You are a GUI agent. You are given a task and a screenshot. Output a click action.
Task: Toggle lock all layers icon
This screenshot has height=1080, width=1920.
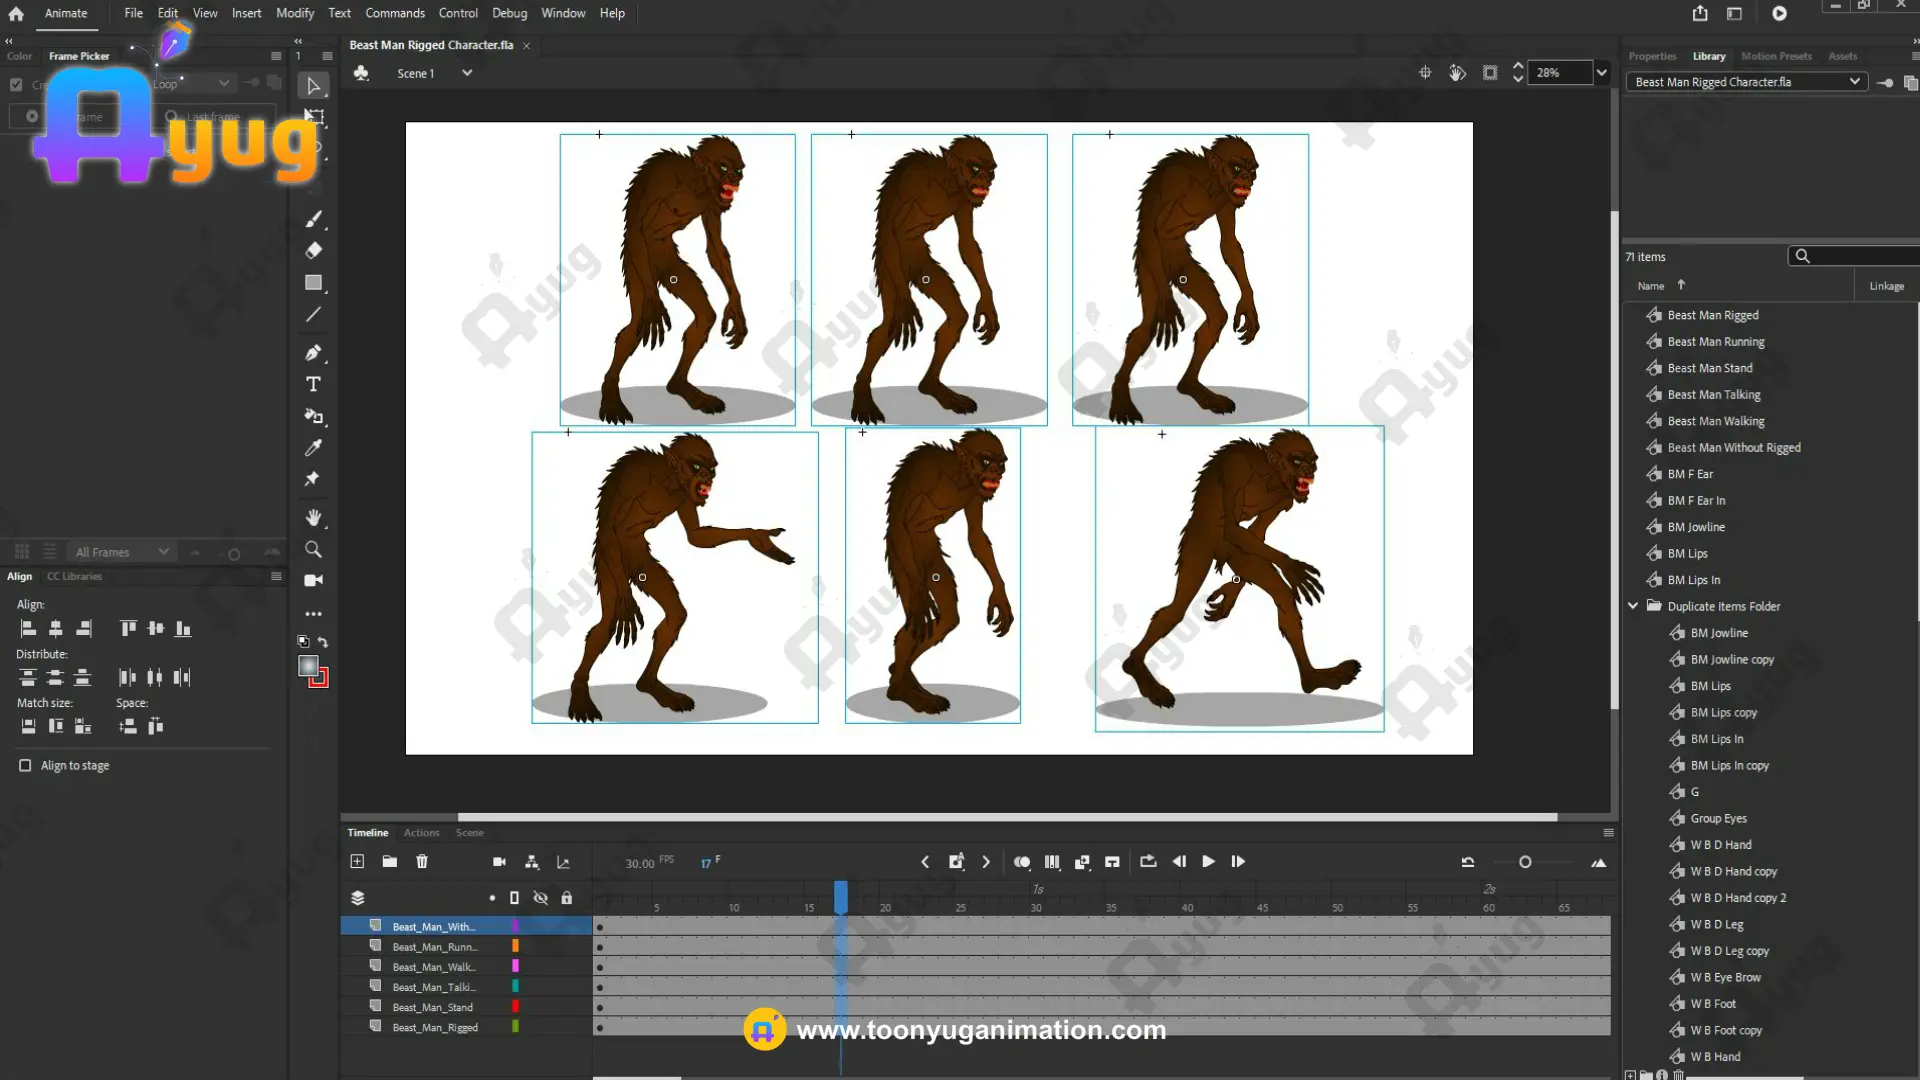567,898
